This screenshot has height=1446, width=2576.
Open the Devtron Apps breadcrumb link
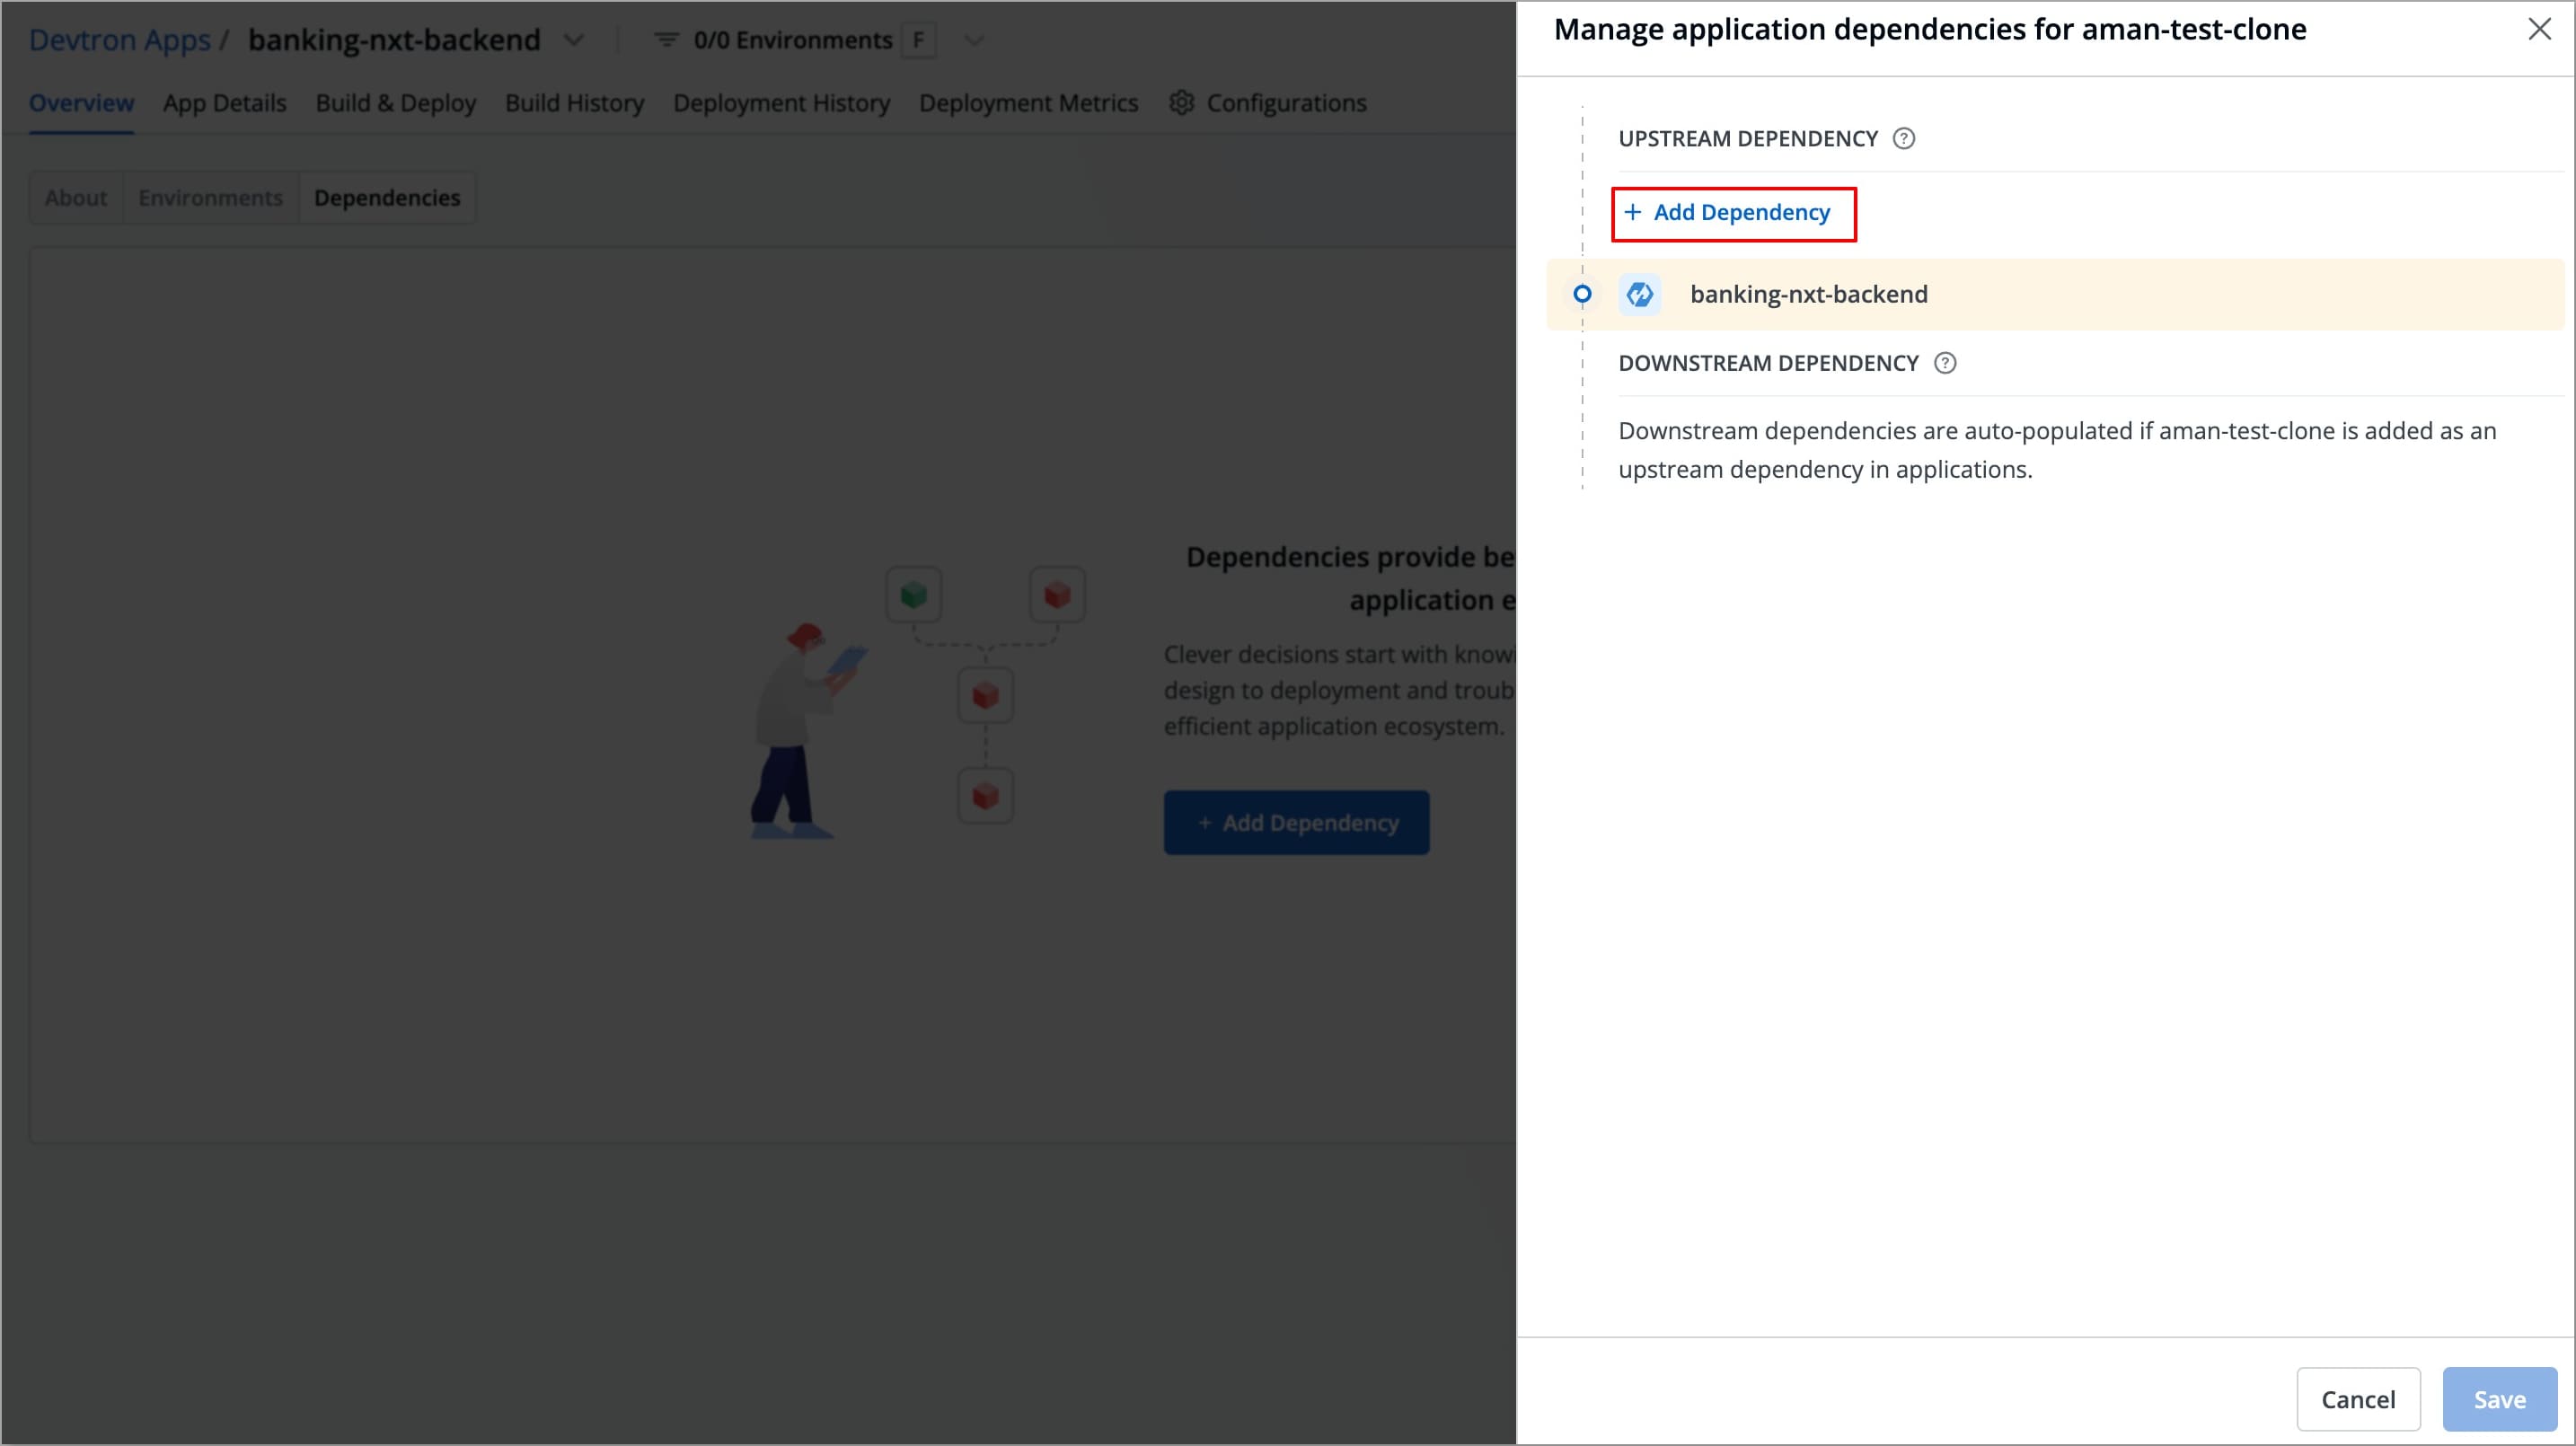[119, 40]
